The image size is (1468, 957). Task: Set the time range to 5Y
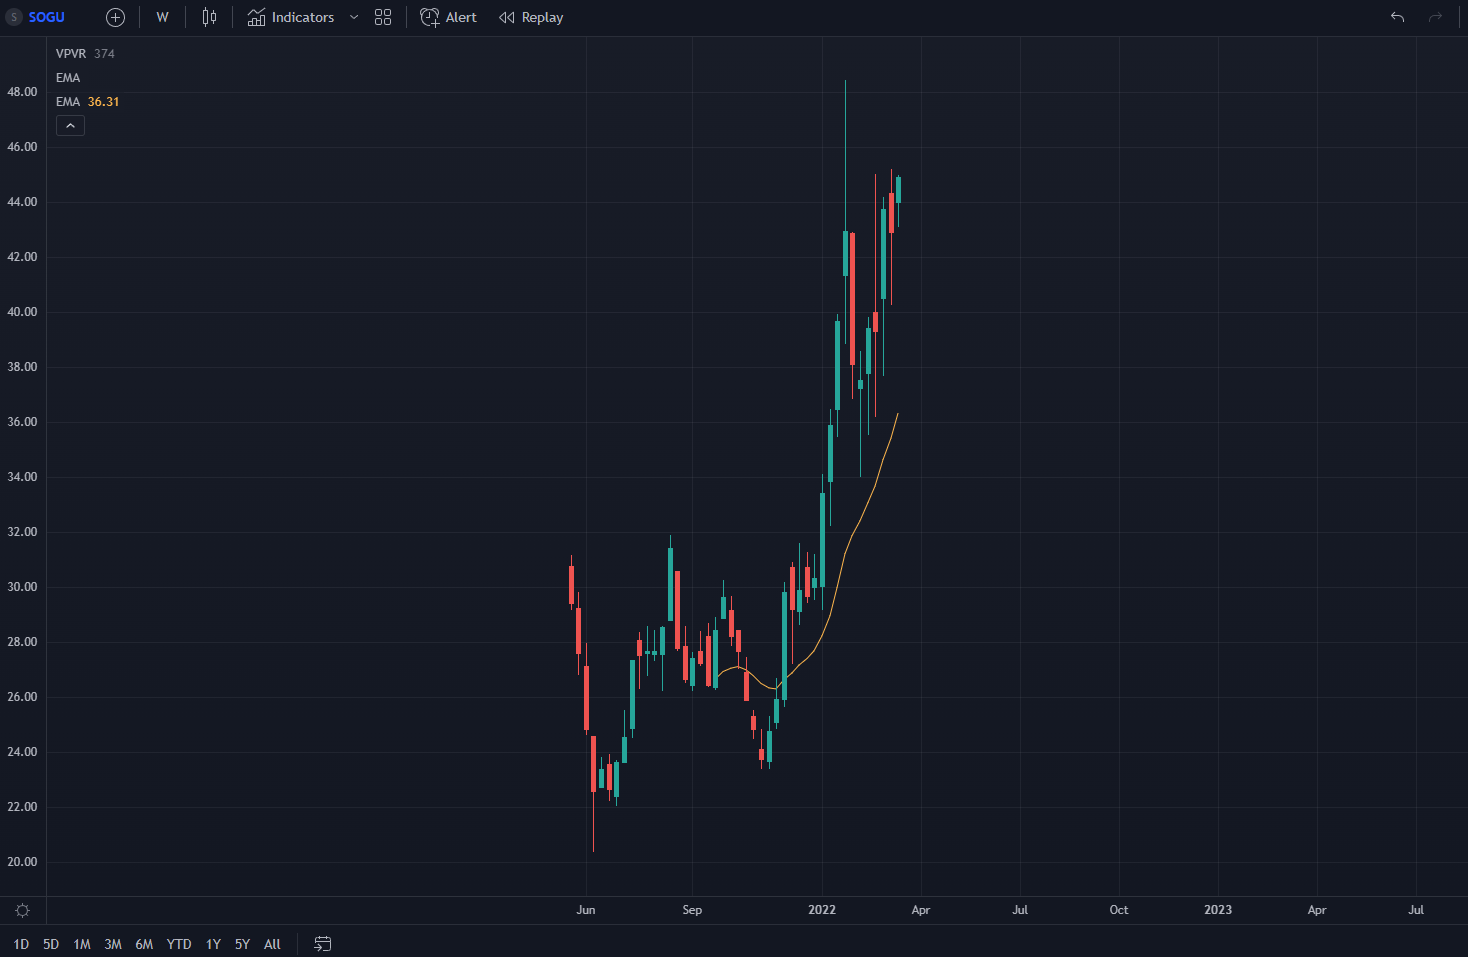(242, 944)
